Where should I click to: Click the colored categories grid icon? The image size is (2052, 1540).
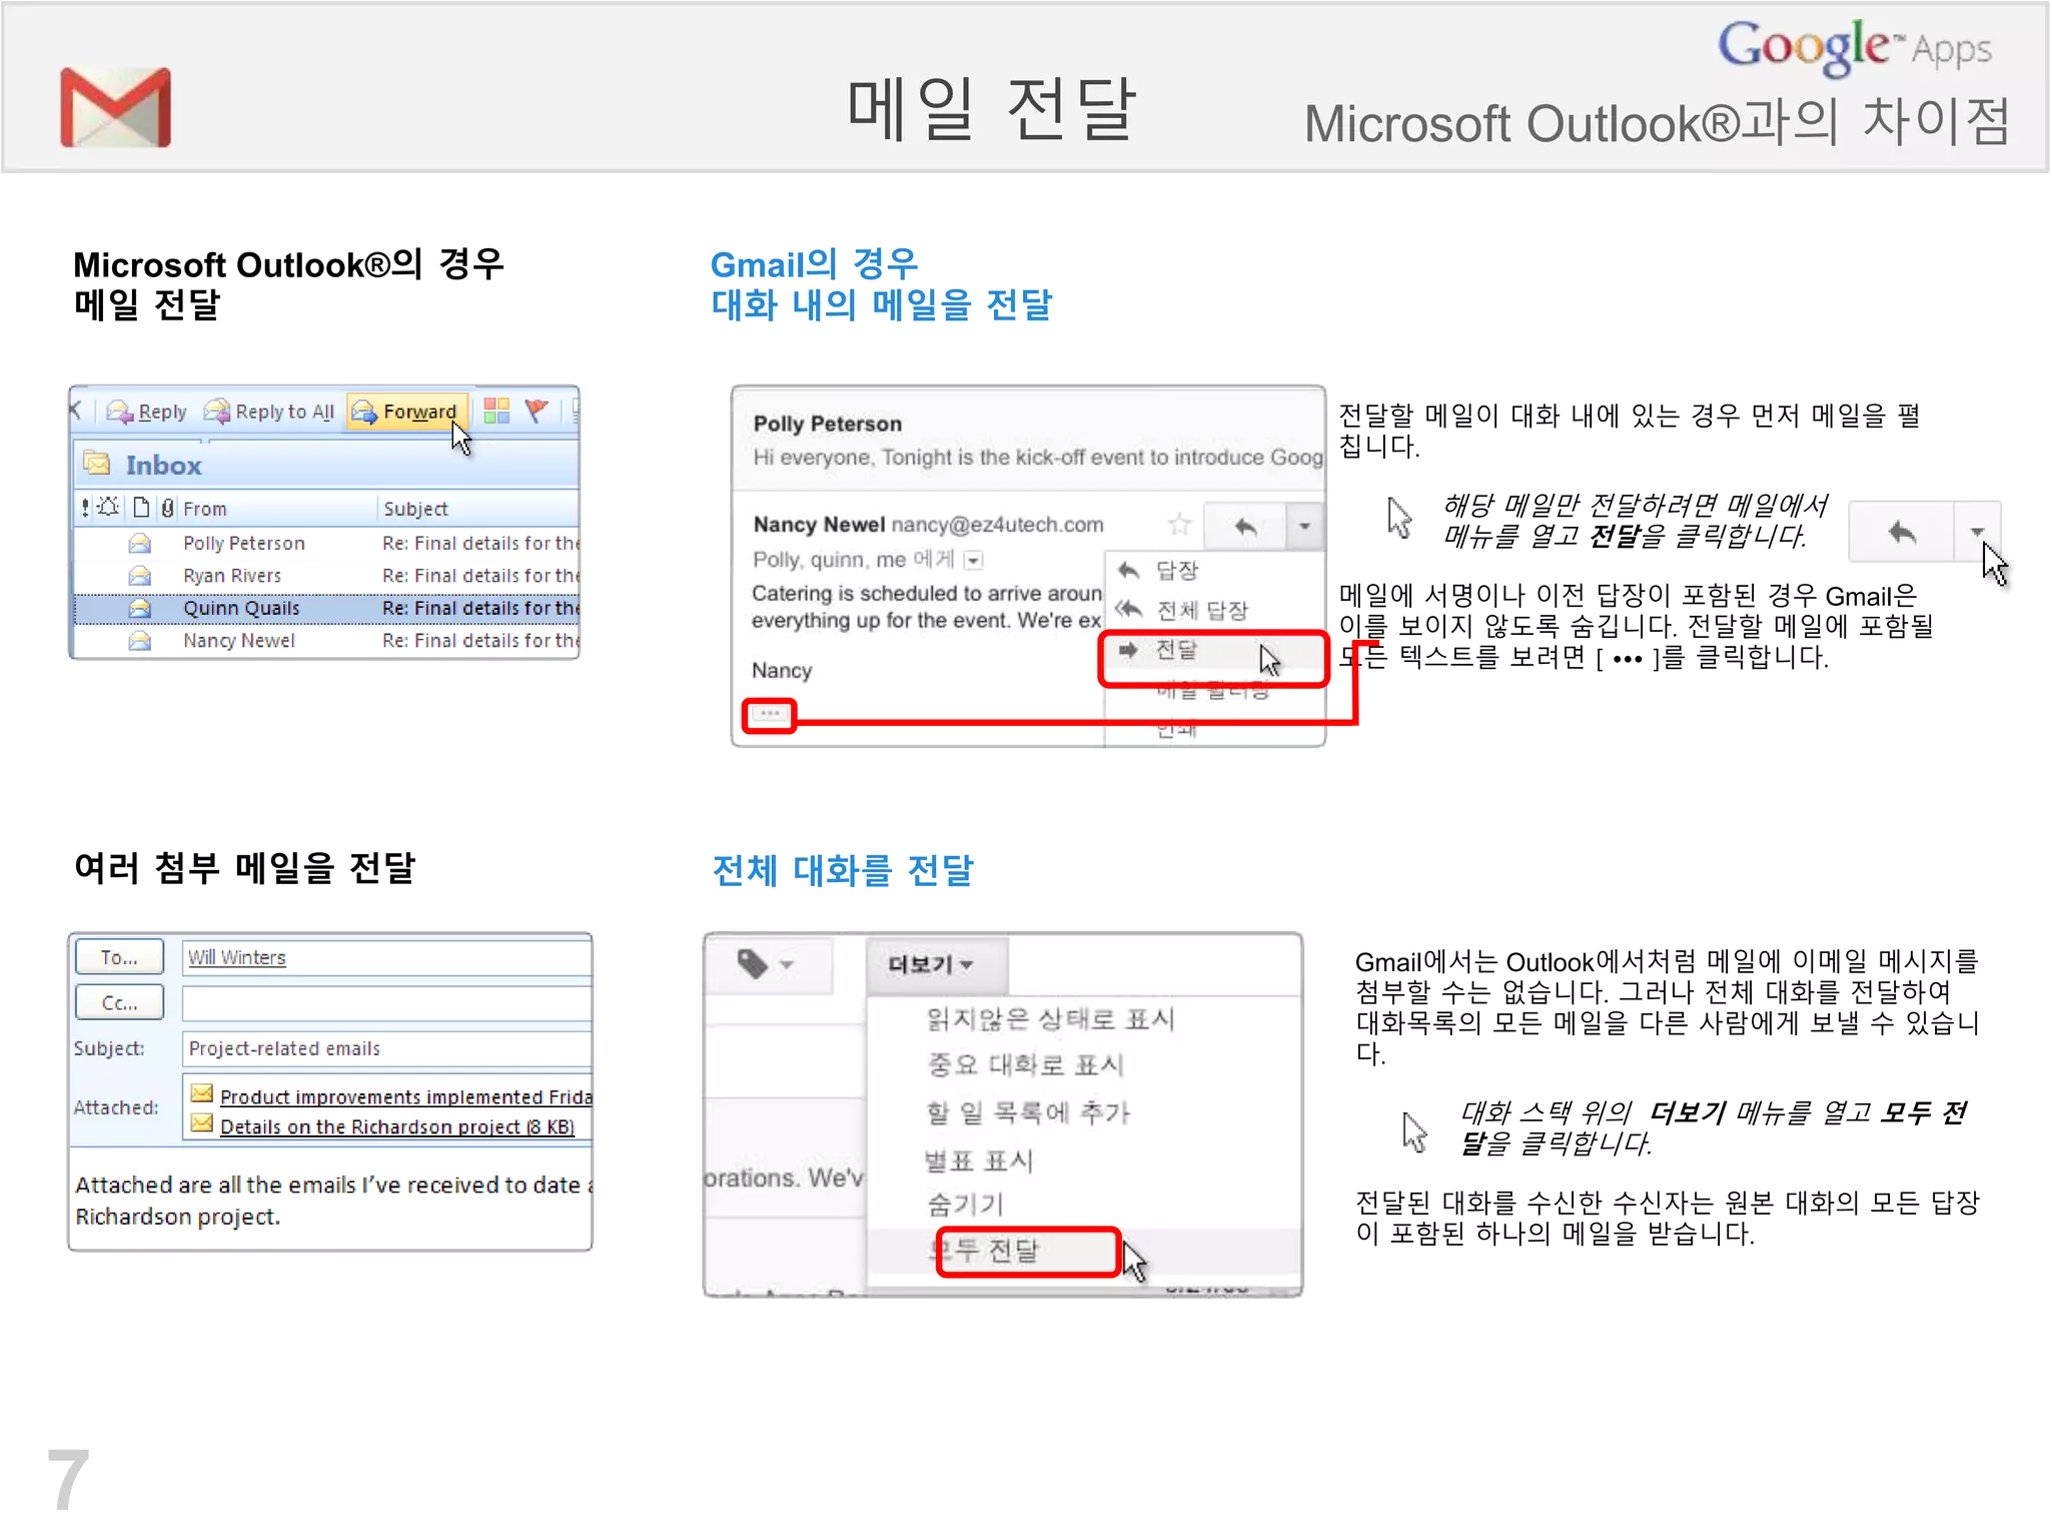(x=496, y=410)
